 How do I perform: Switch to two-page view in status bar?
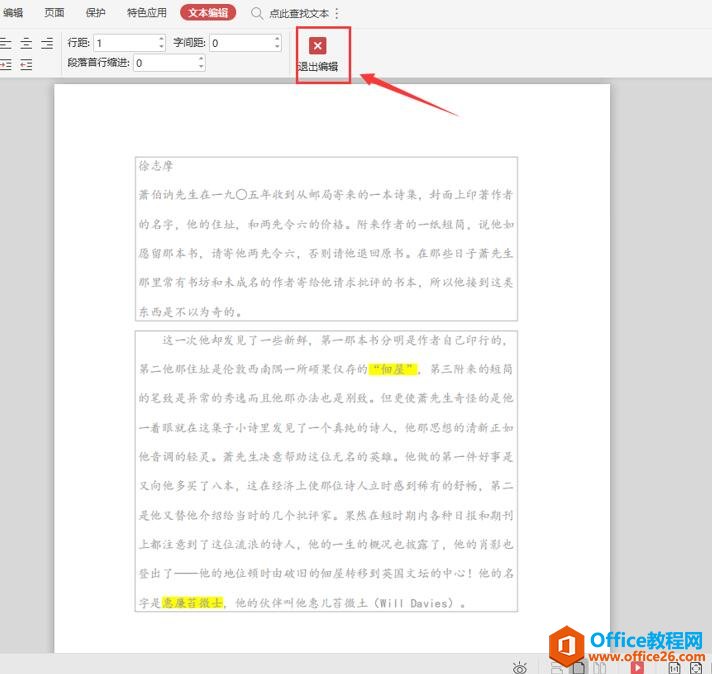point(599,668)
